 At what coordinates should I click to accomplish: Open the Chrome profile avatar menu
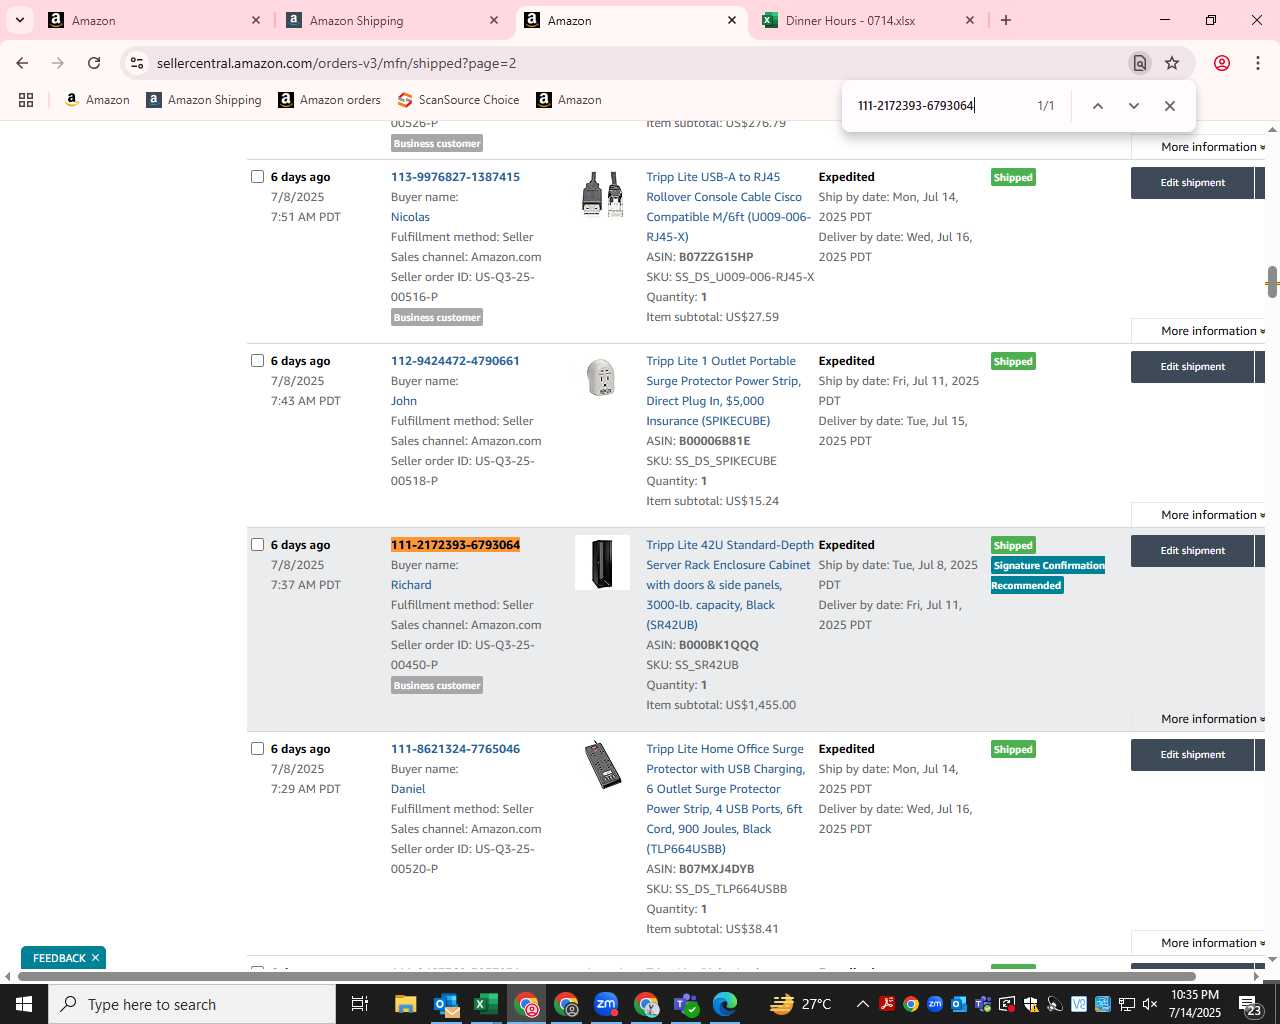click(x=1221, y=63)
